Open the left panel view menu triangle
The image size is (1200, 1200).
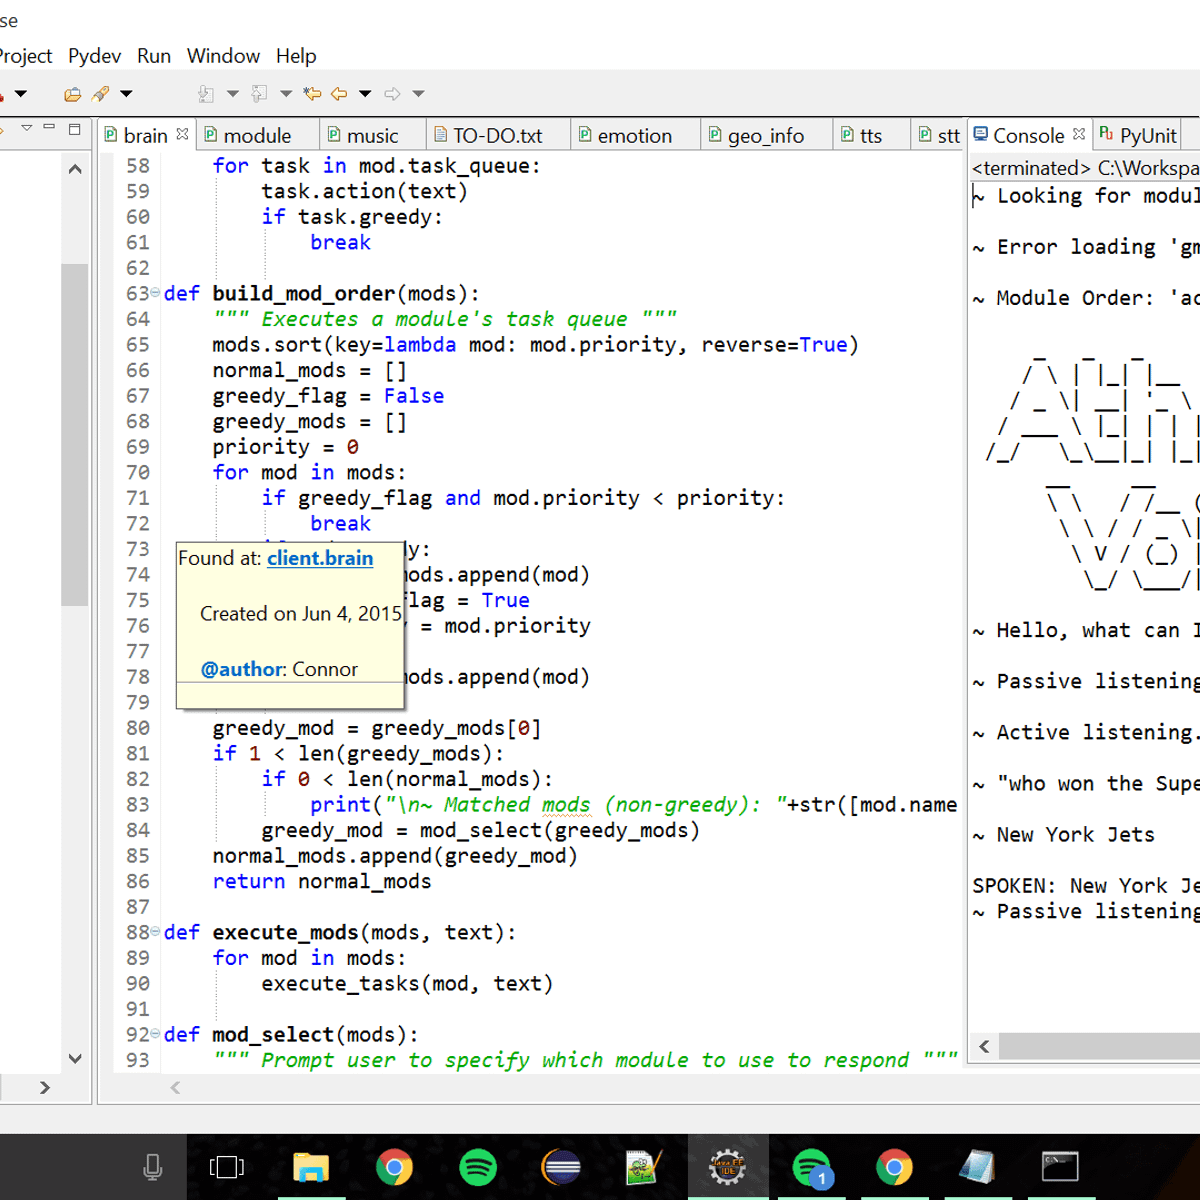pyautogui.click(x=26, y=128)
